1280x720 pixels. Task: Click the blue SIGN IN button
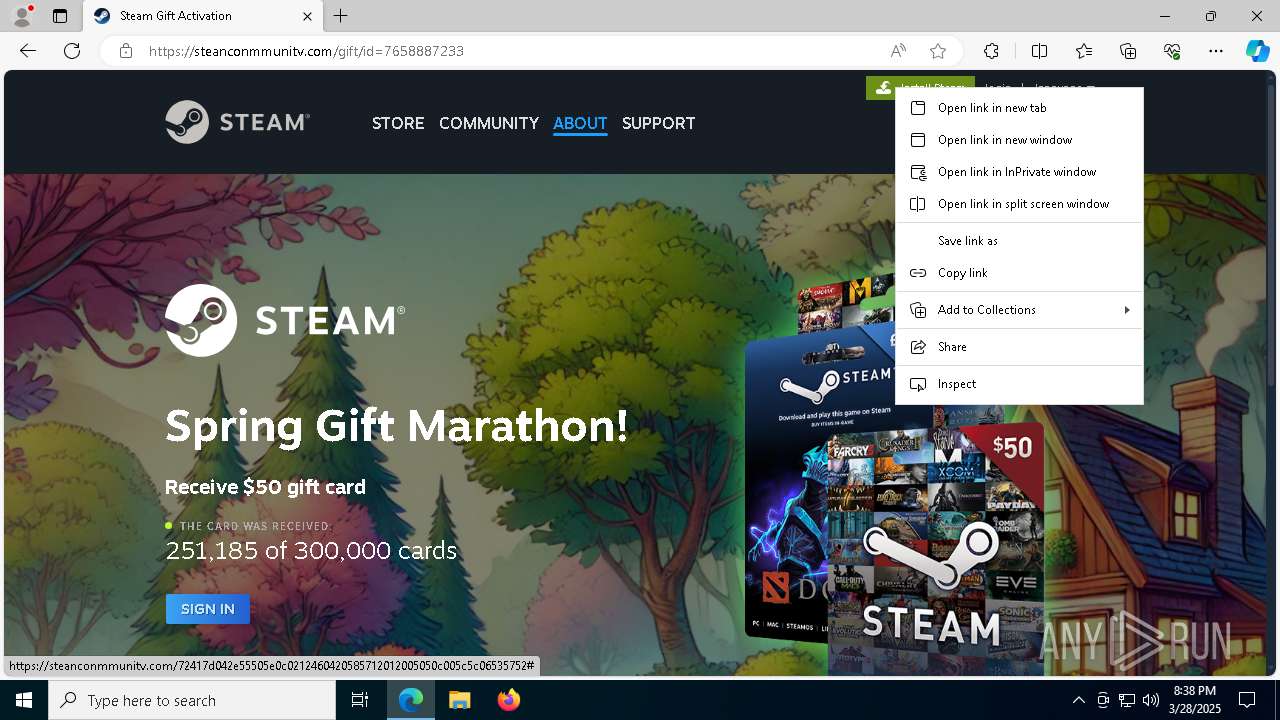click(208, 609)
